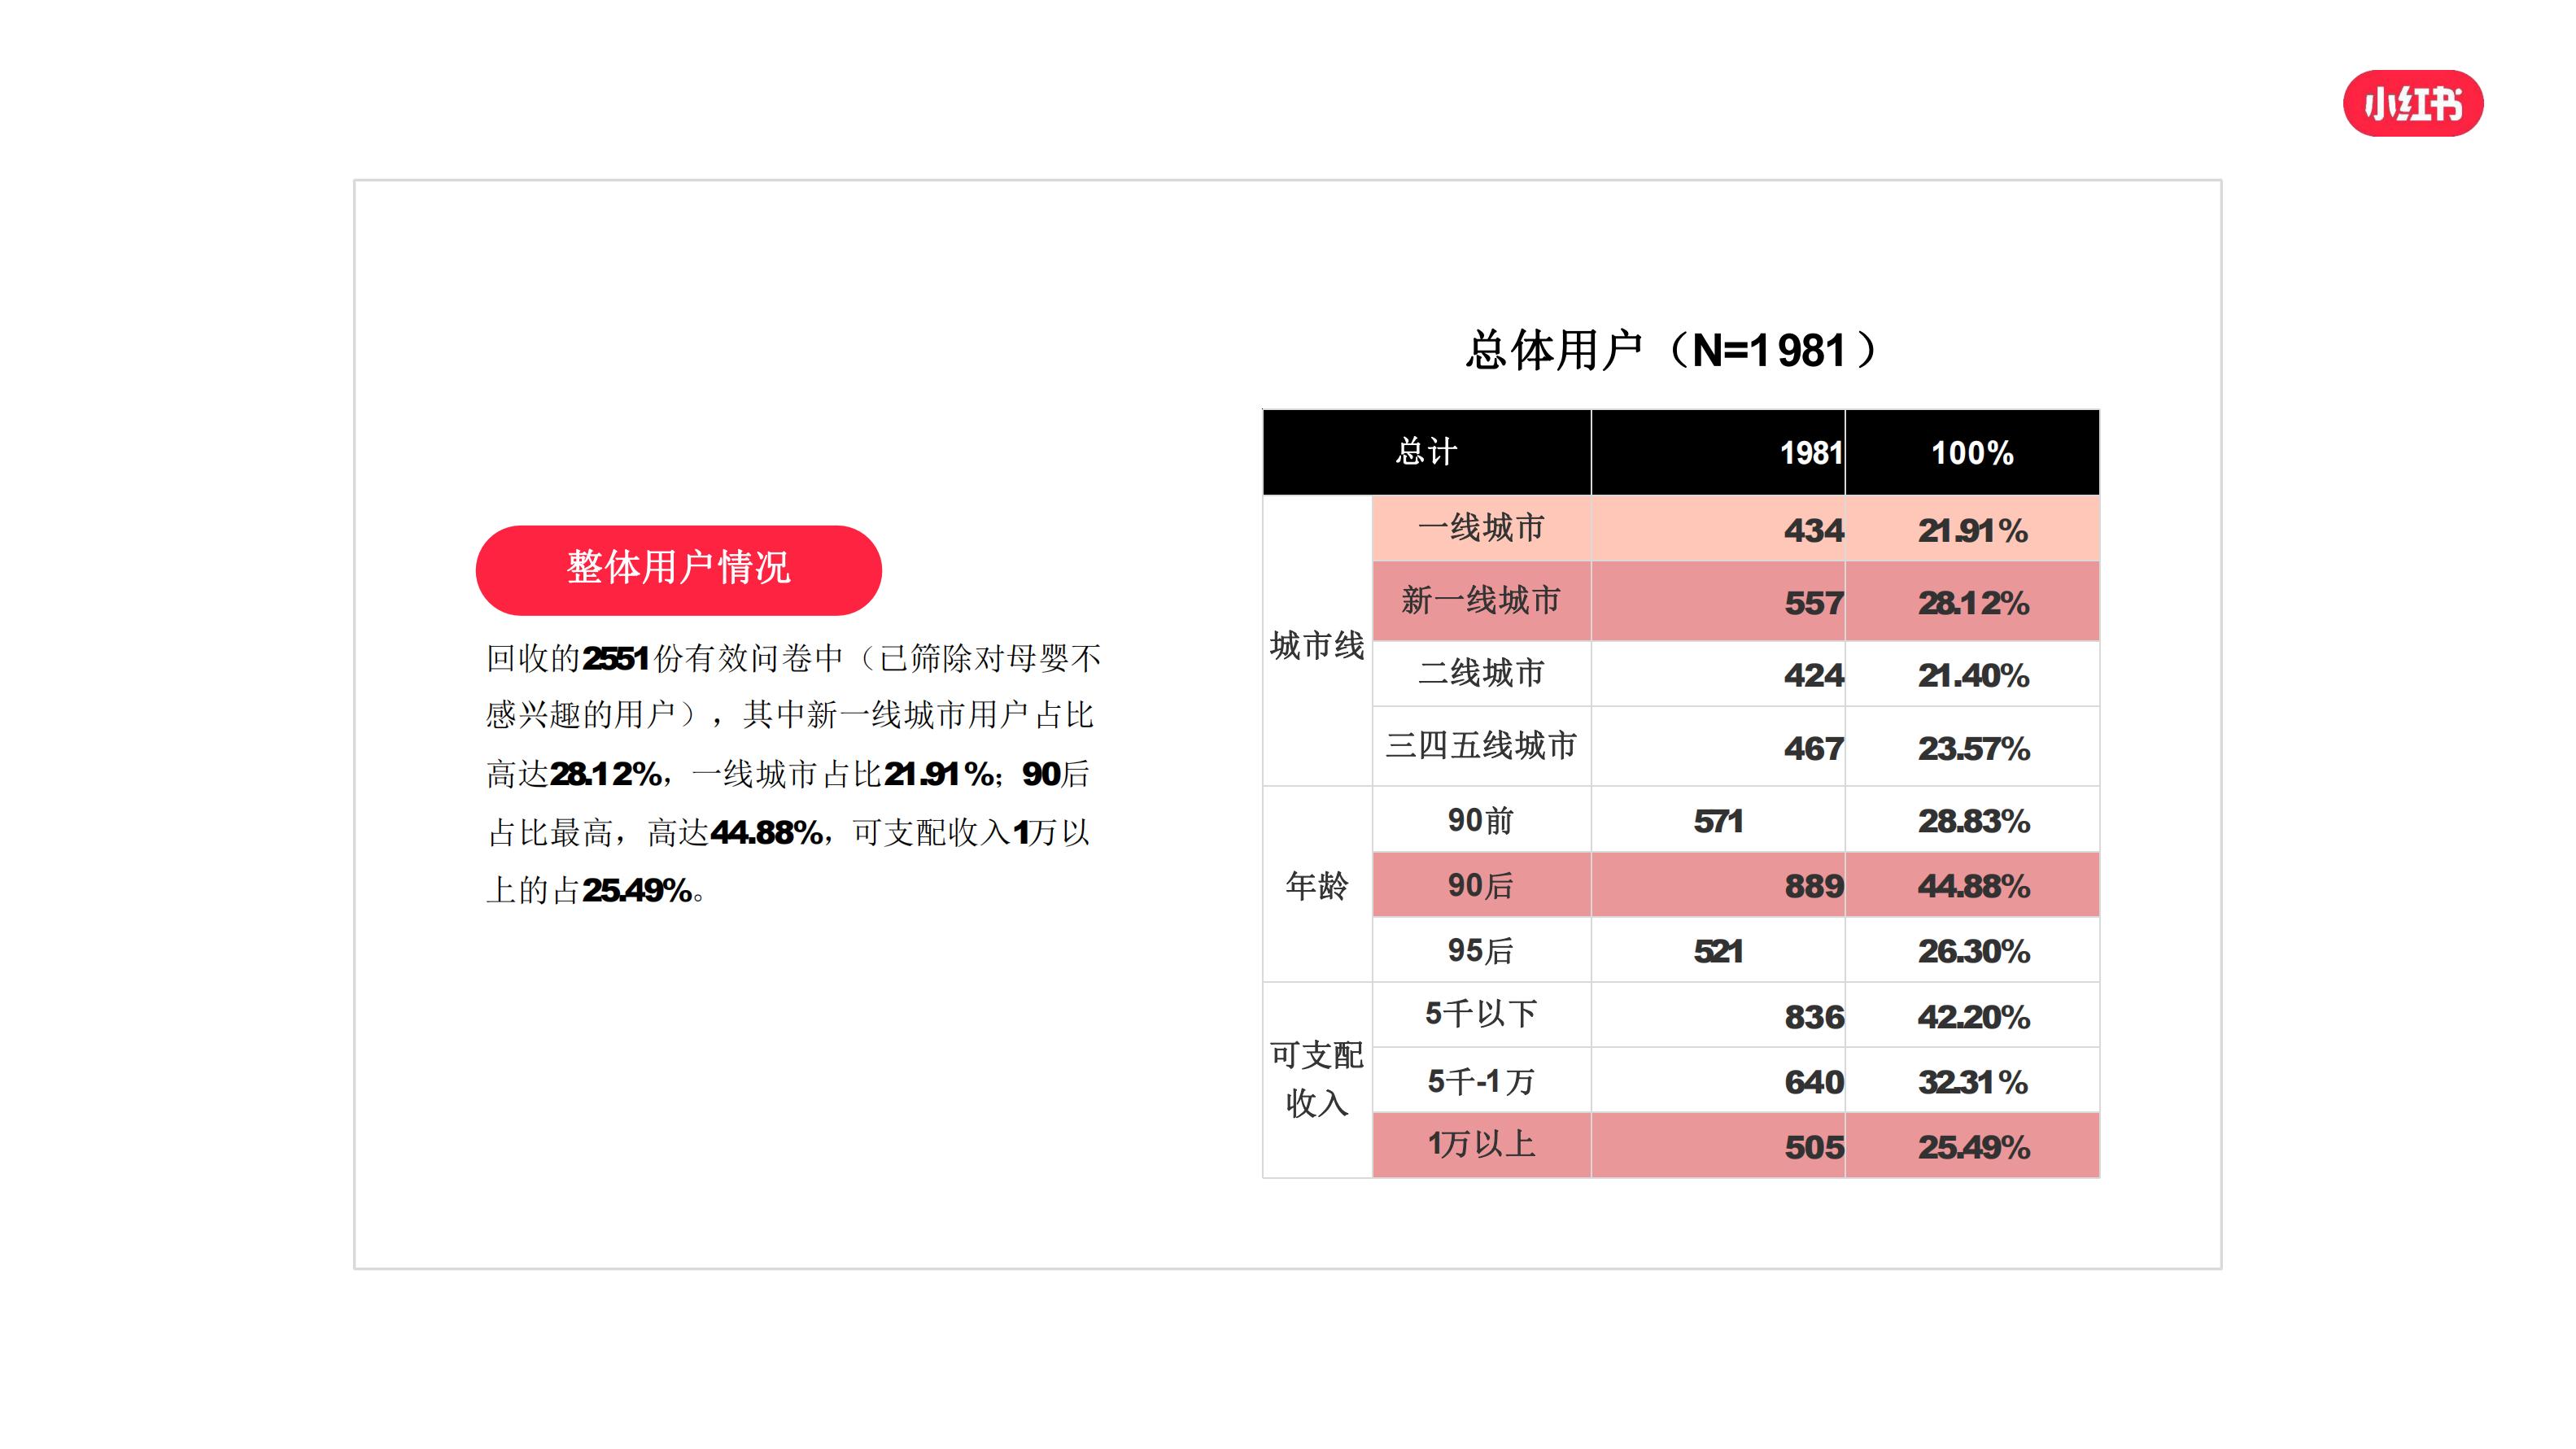Click the 21.91% cell in table

[1971, 528]
